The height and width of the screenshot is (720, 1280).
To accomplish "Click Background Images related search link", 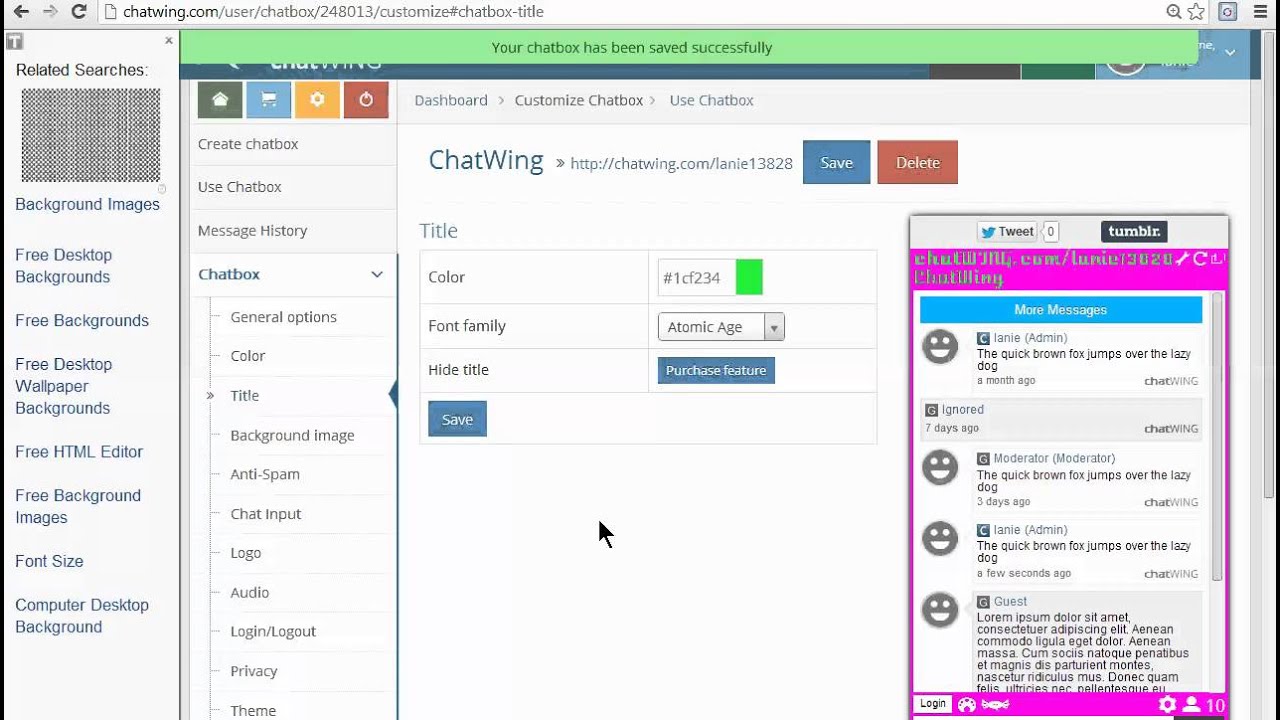I will (x=87, y=204).
